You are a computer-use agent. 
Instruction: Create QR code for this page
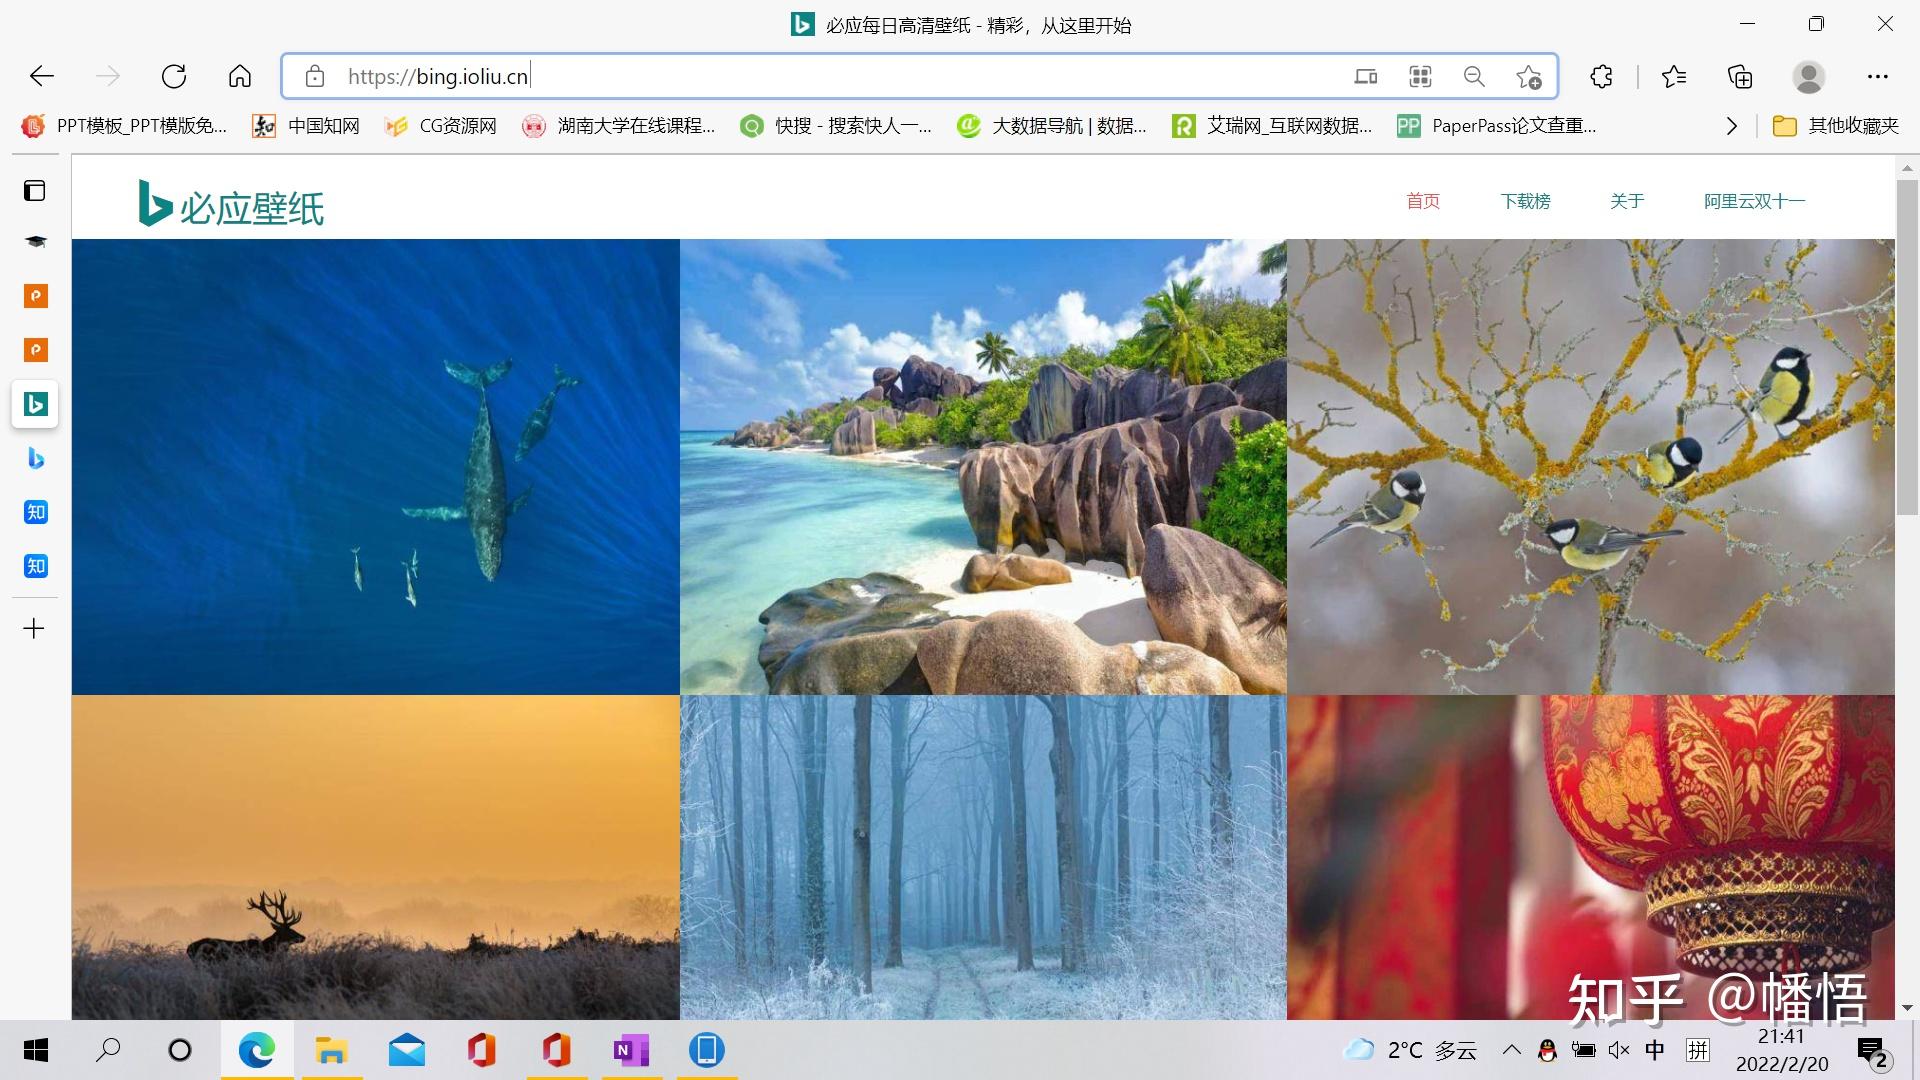click(1420, 76)
